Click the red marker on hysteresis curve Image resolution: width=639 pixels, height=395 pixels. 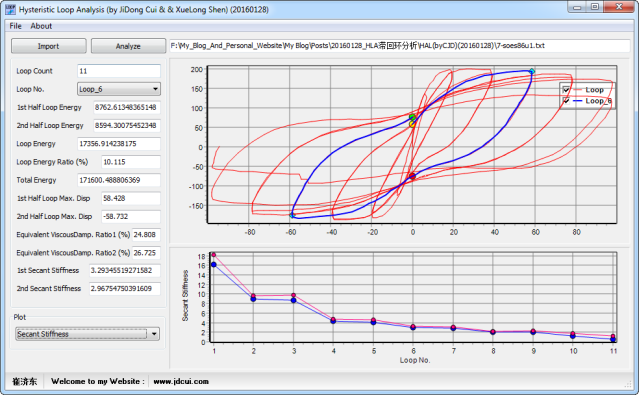[x=412, y=176]
